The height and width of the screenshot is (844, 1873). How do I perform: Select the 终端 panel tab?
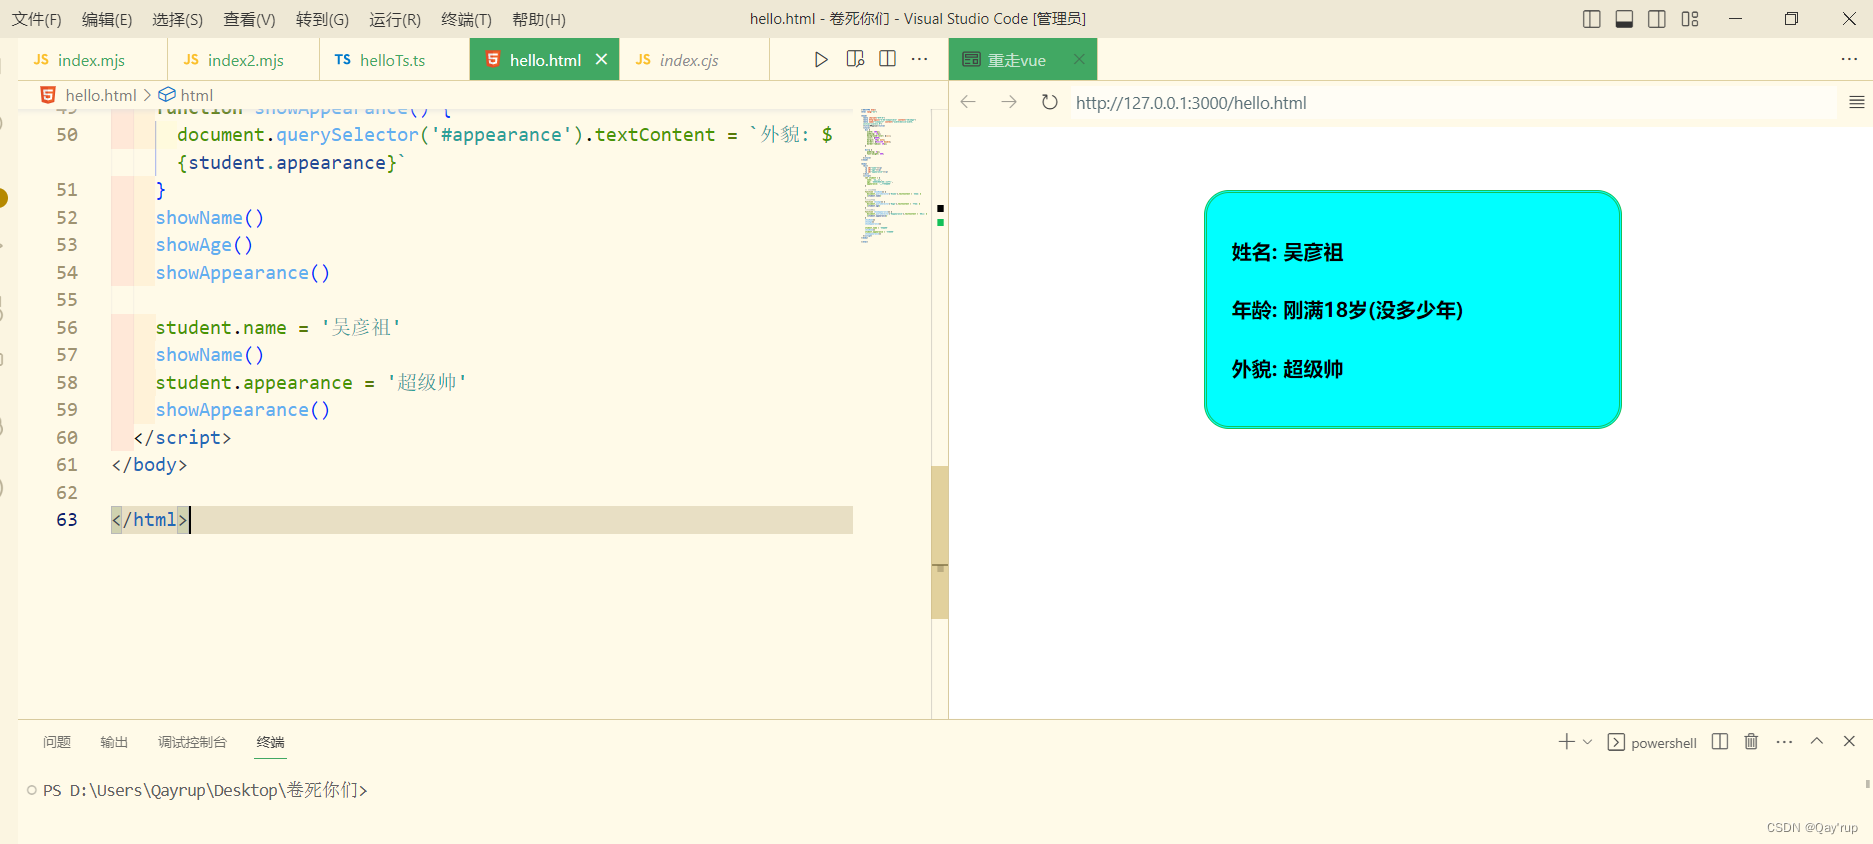pyautogui.click(x=270, y=742)
